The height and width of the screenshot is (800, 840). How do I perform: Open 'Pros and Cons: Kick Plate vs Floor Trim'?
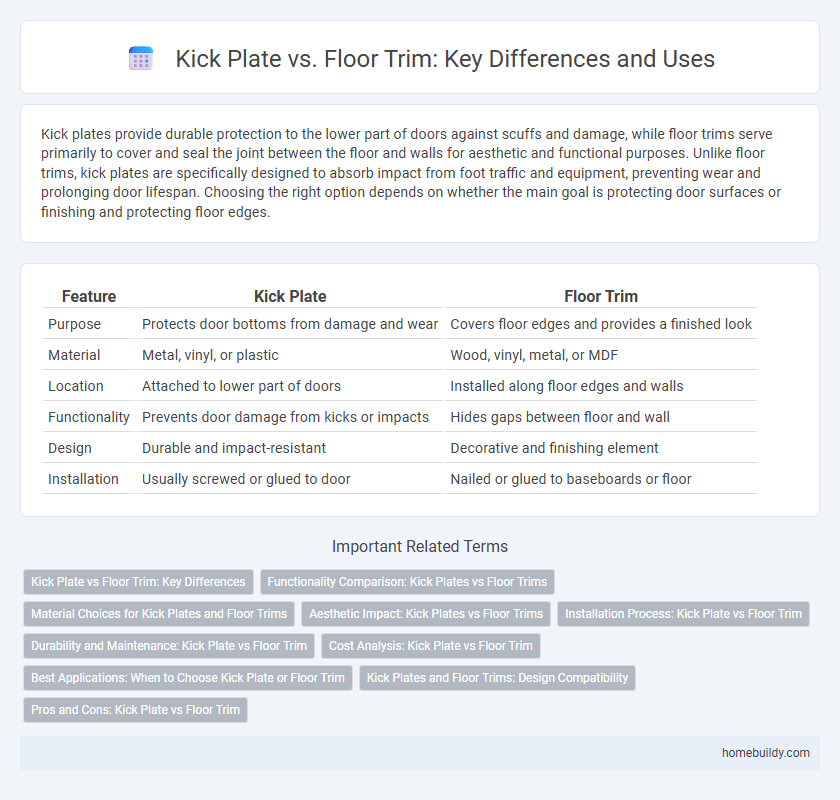tap(135, 710)
